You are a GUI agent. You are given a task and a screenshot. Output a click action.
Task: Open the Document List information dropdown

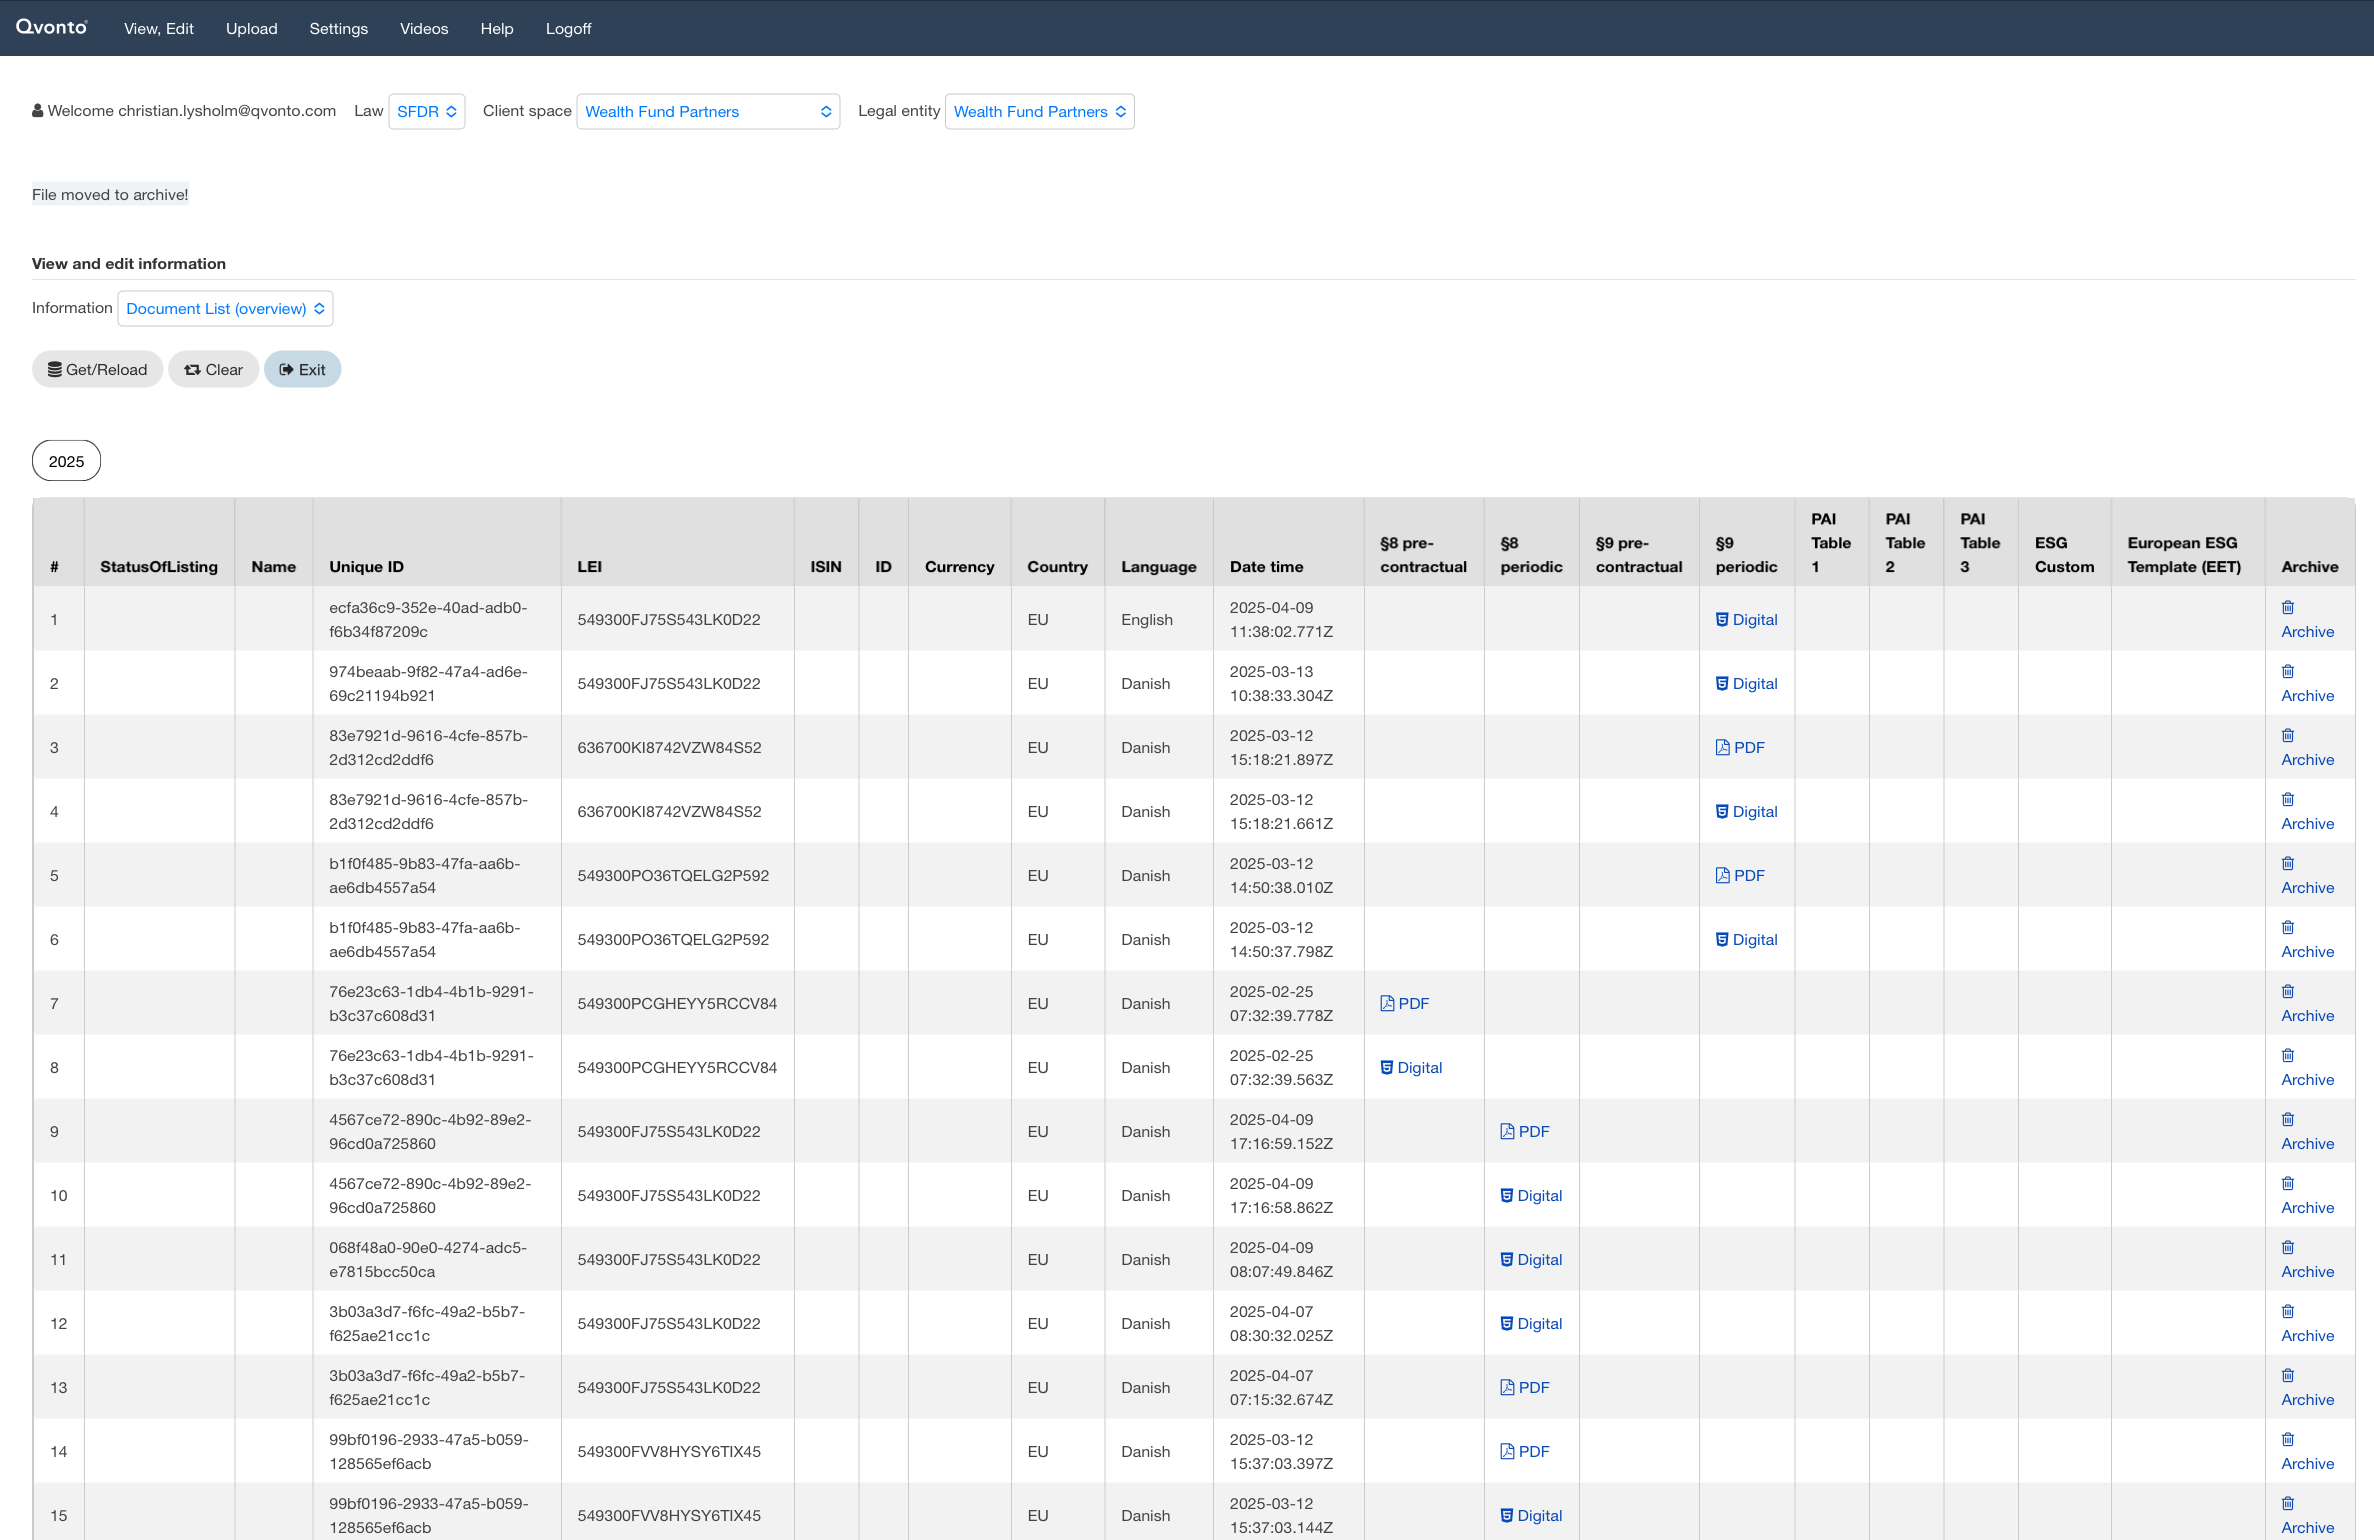pyautogui.click(x=225, y=308)
